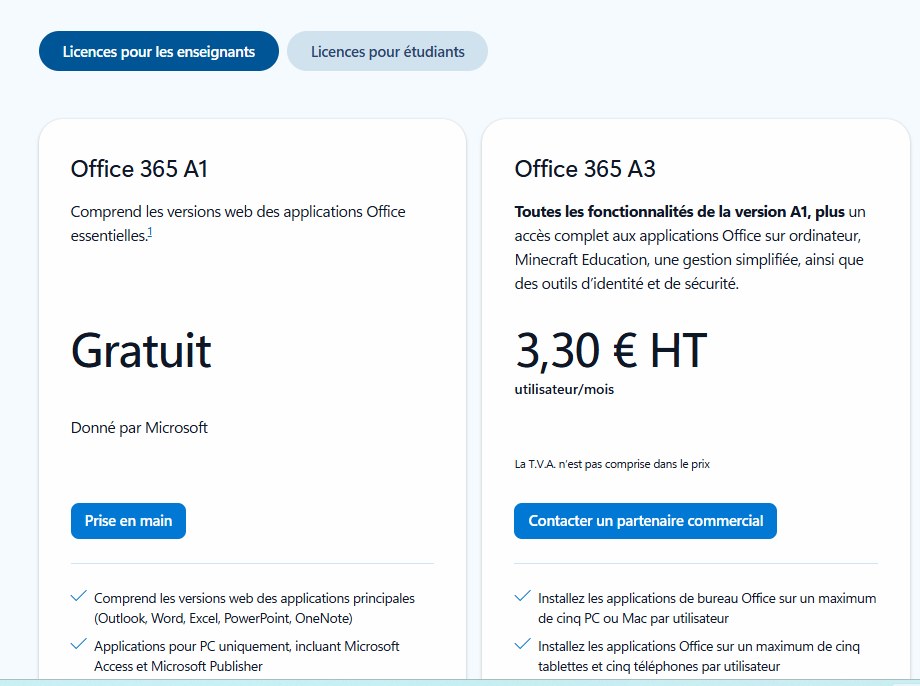Screen dimensions: 920x686
Task: Open footnote 1 link after essentielles
Action: tap(150, 232)
